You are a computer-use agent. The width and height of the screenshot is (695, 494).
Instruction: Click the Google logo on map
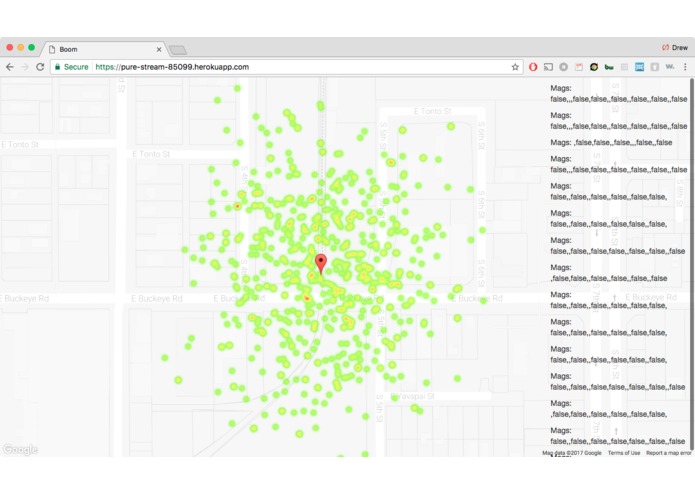coord(20,449)
